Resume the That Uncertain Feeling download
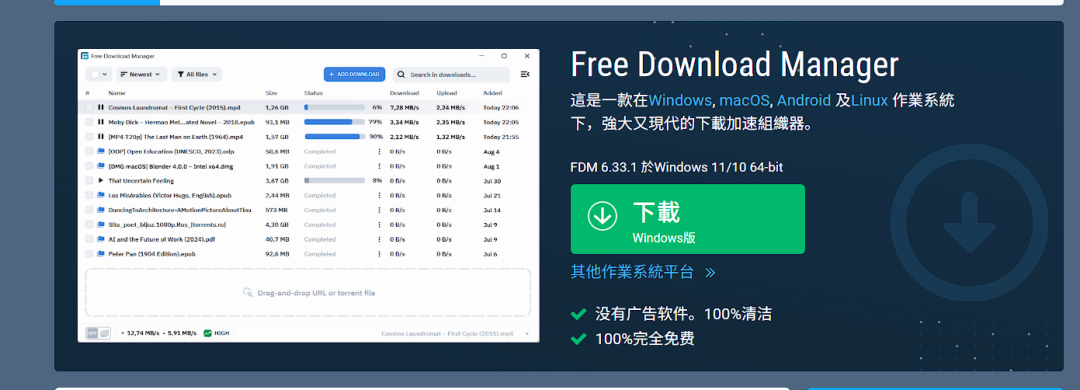This screenshot has height=390, width=1080. tap(101, 181)
